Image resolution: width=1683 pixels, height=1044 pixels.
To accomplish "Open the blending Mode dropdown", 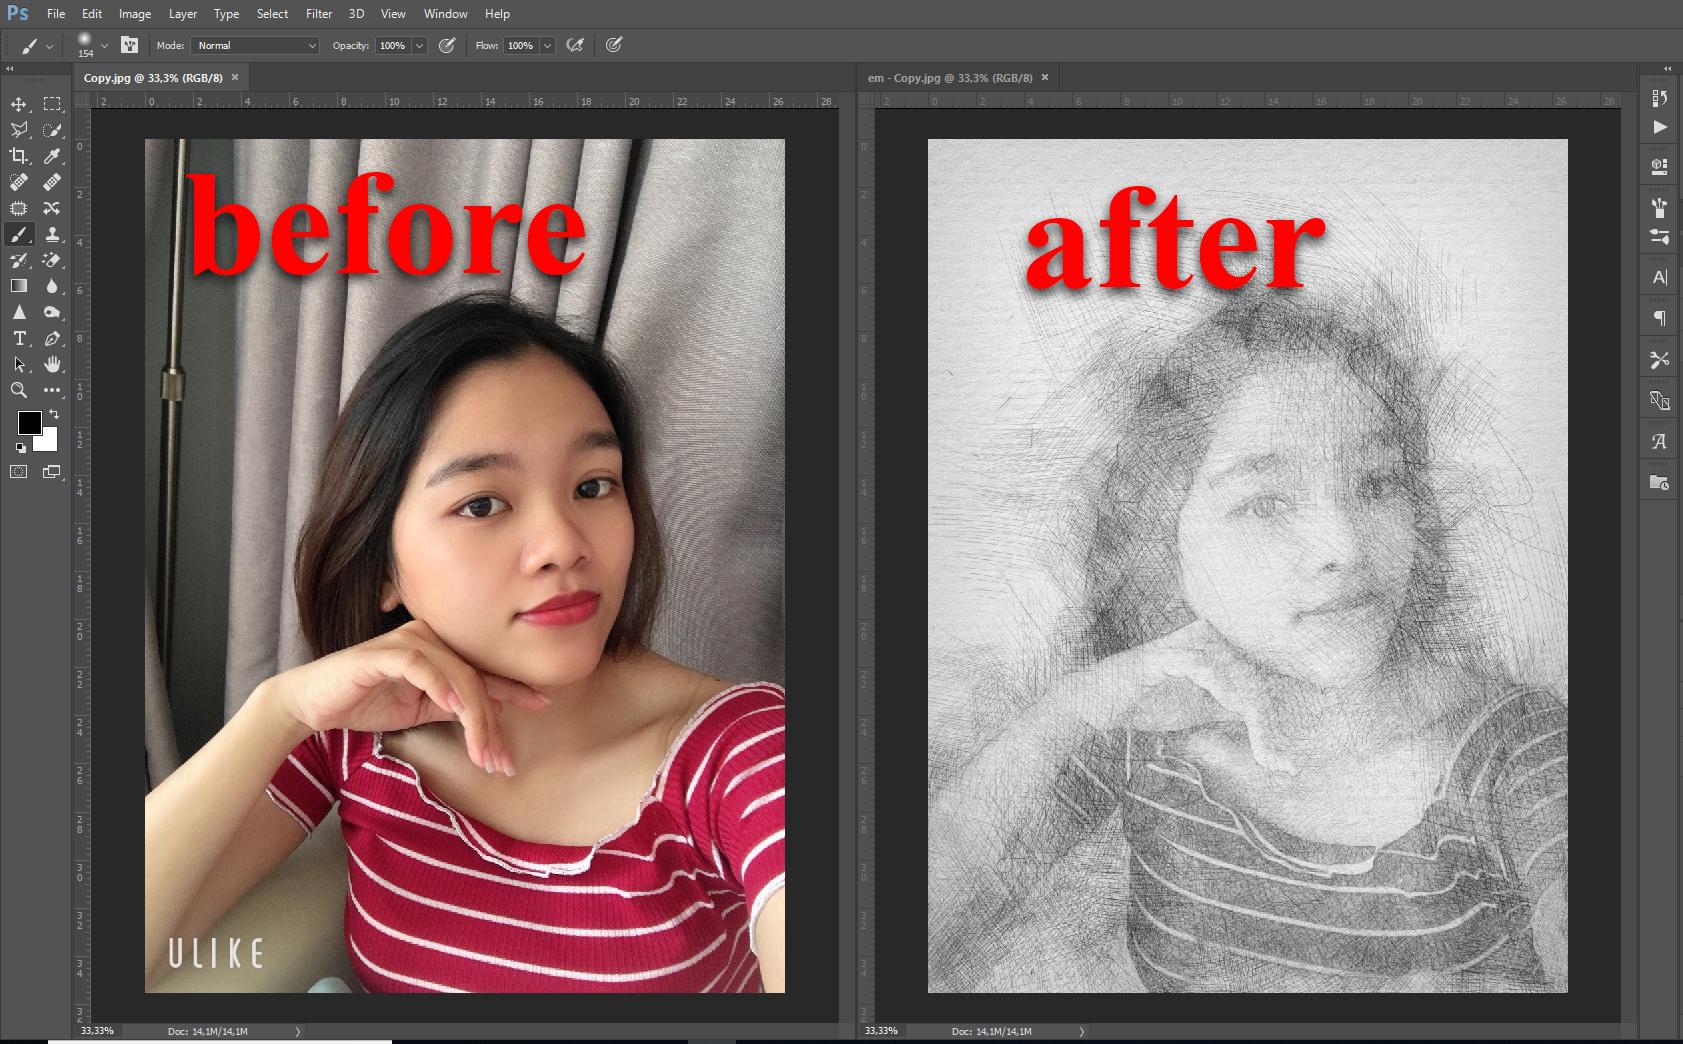I will click(255, 45).
